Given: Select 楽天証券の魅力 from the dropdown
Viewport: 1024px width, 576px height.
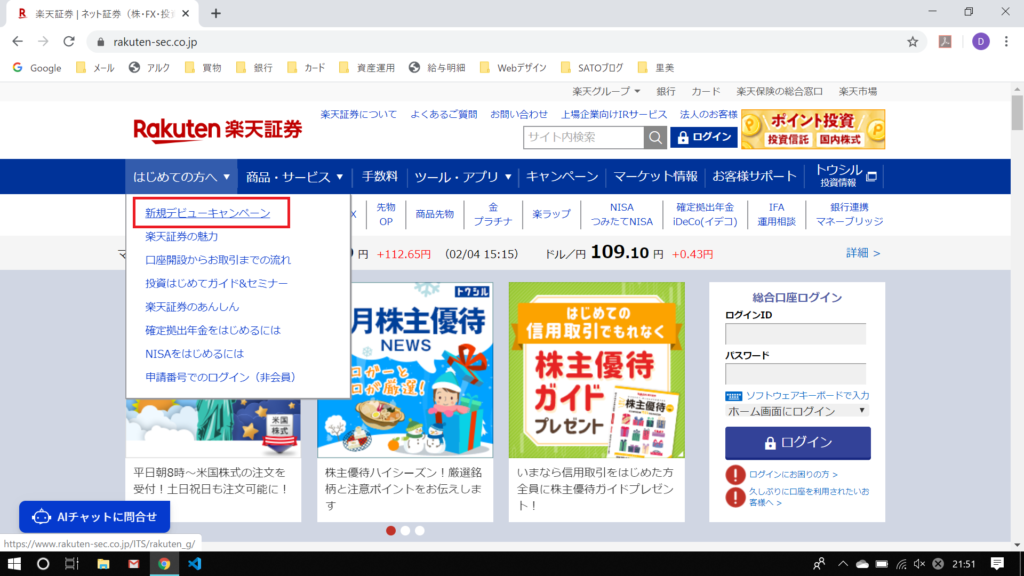Looking at the screenshot, I should pyautogui.click(x=182, y=236).
